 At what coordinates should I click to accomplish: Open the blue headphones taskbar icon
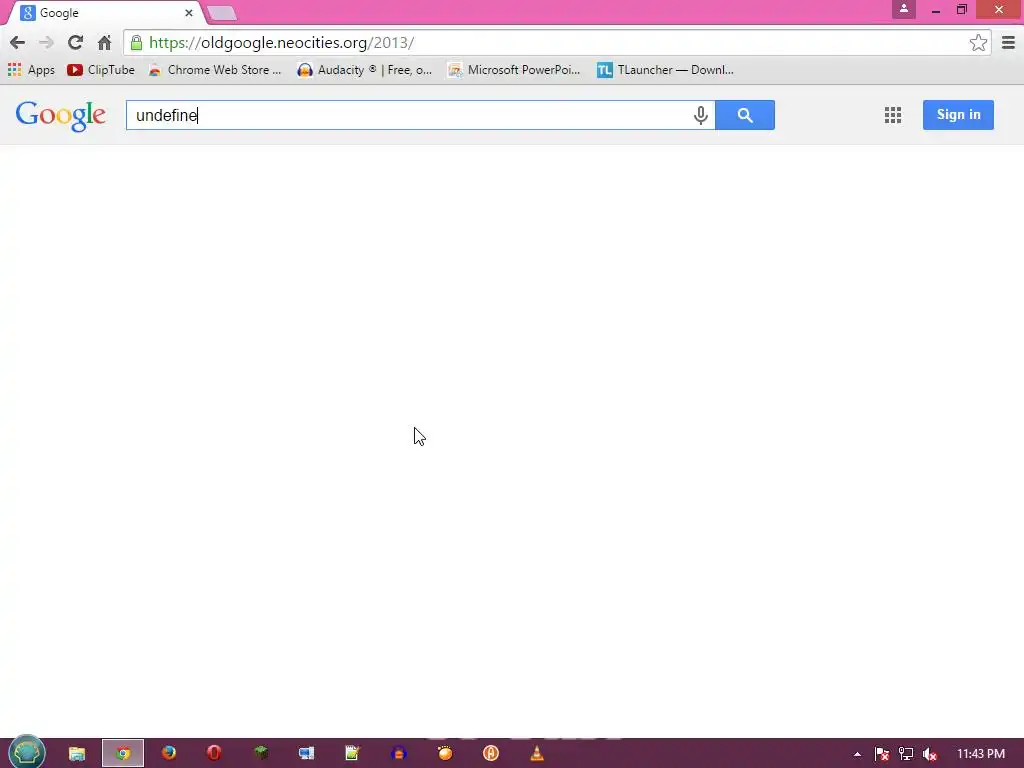pyautogui.click(x=398, y=753)
